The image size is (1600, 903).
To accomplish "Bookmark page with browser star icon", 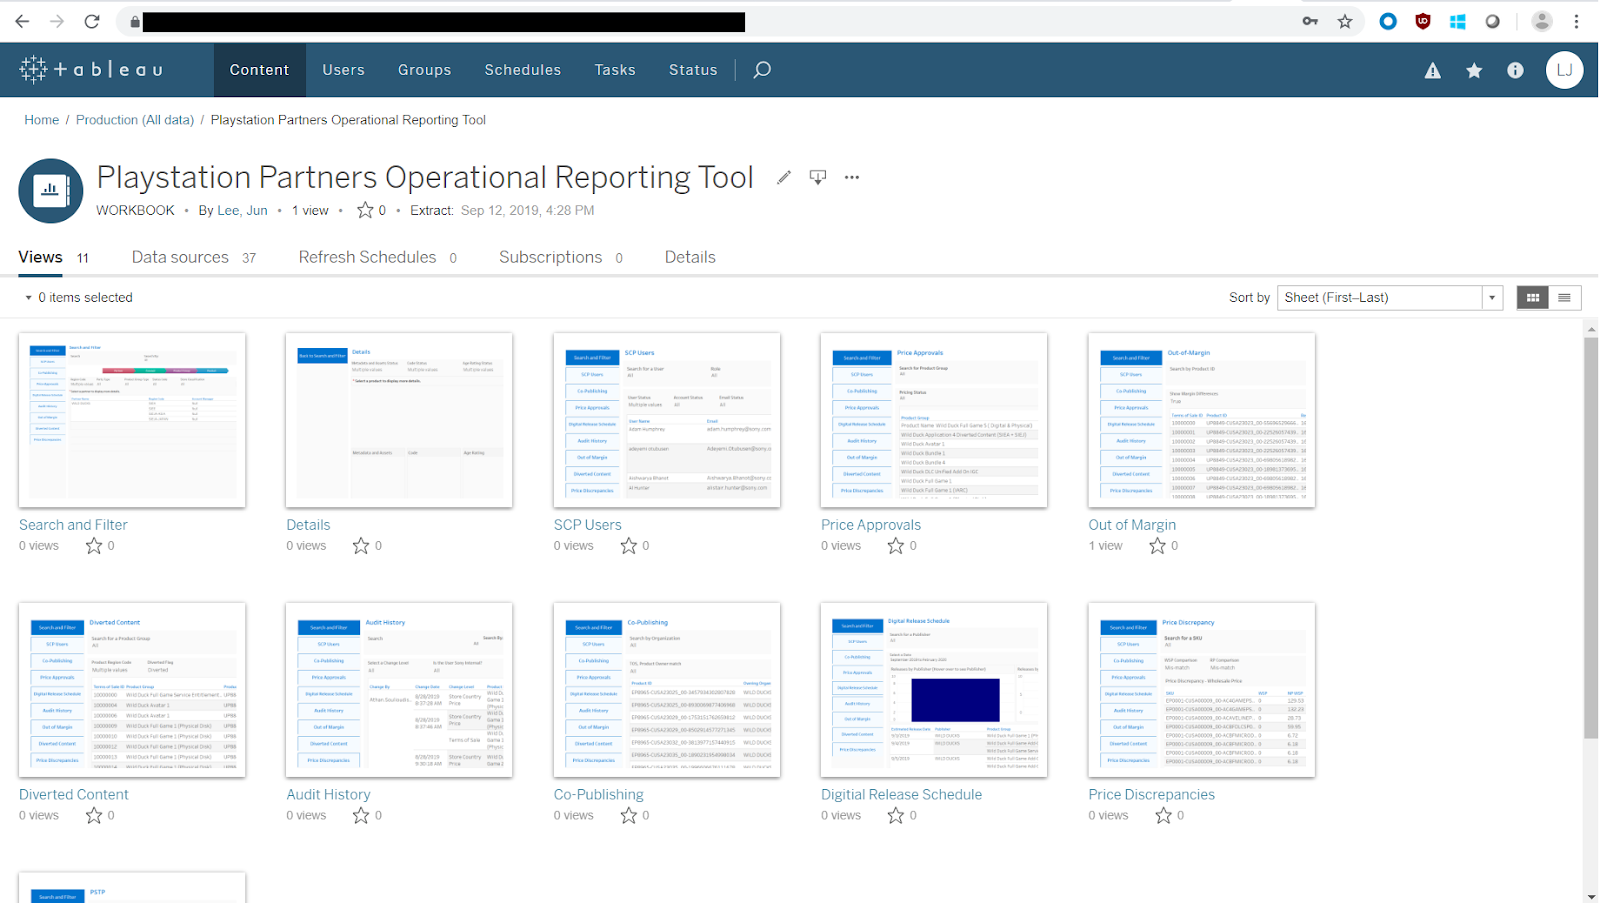I will click(1345, 21).
